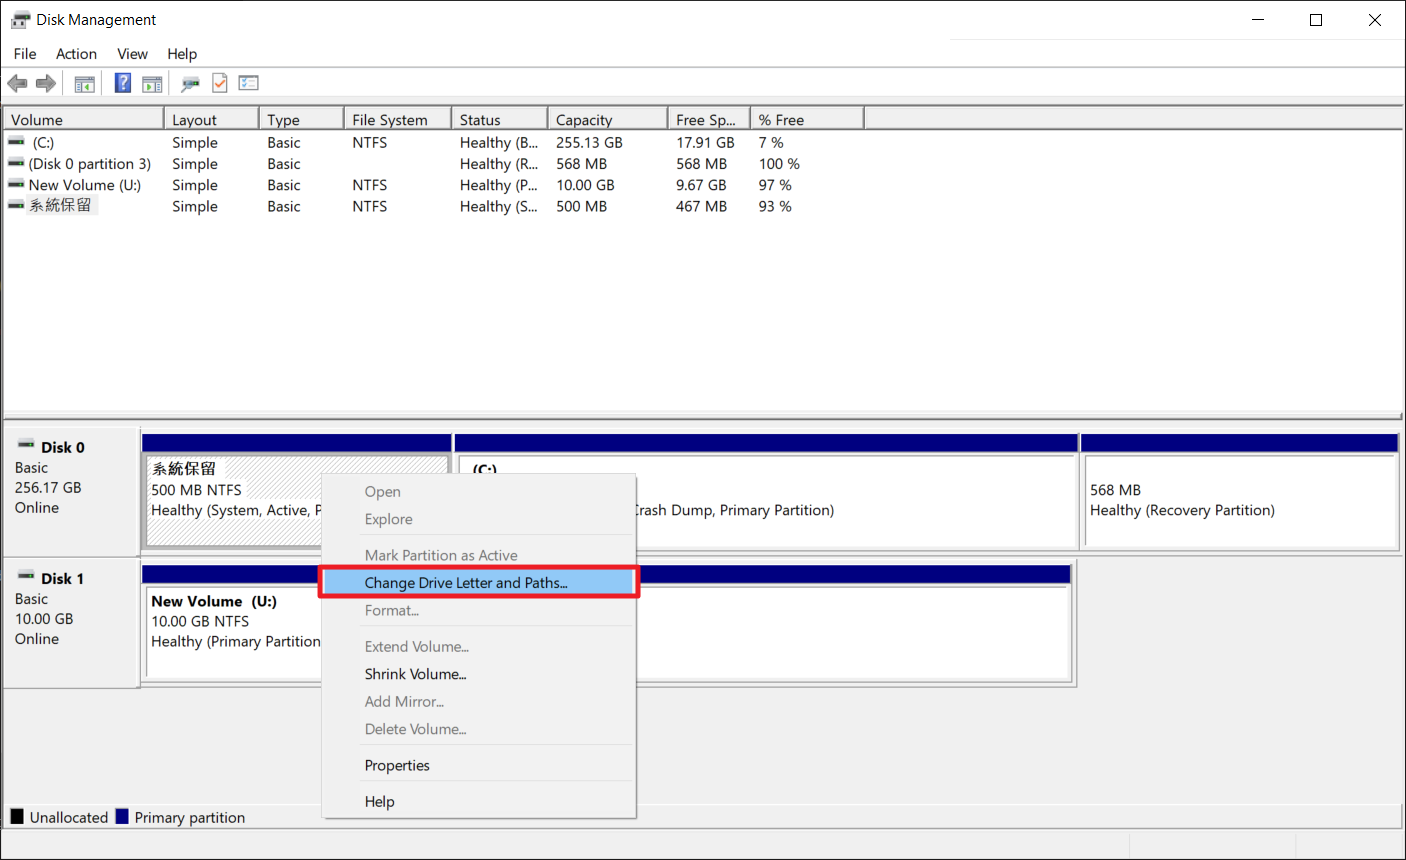Open the File menu
Viewport: 1406px width, 860px height.
25,54
